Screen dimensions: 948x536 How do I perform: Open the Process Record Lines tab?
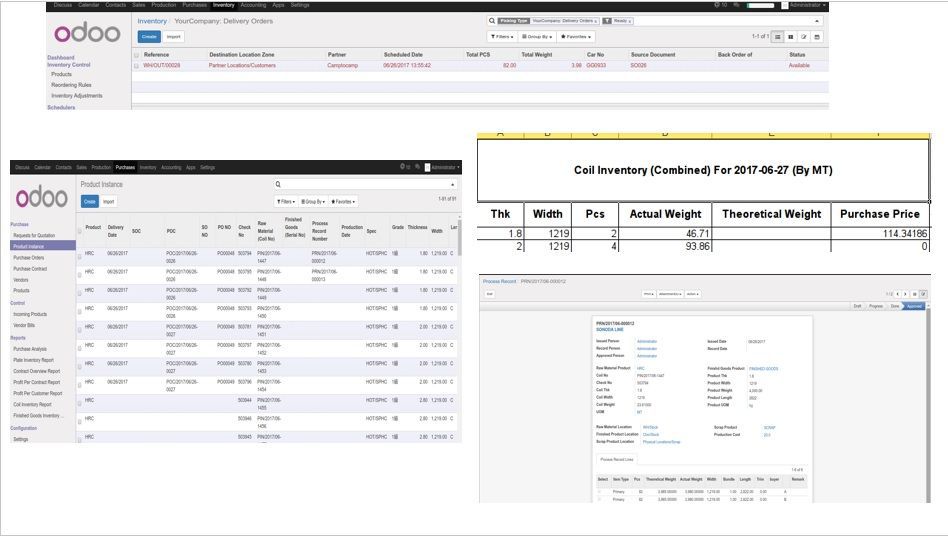pos(615,459)
